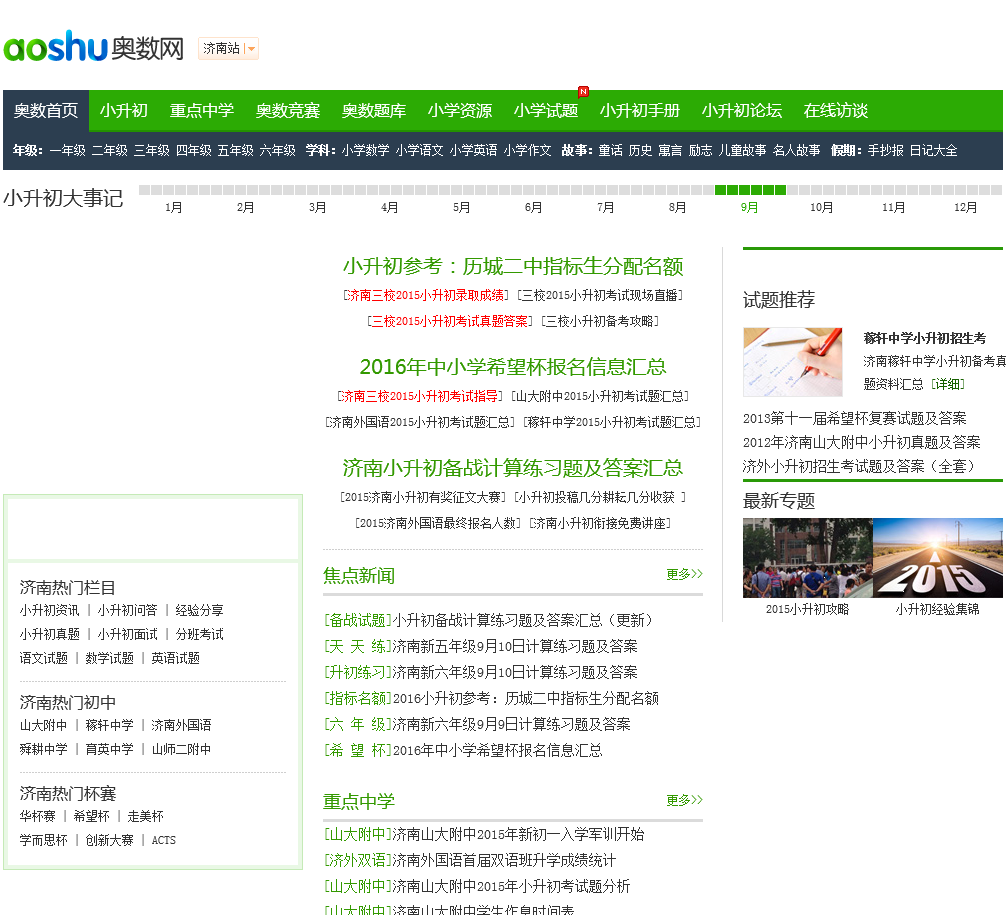Open headline 济南小升初备战计算练习题及答案汇总
The width and height of the screenshot is (1006, 915).
(x=513, y=468)
